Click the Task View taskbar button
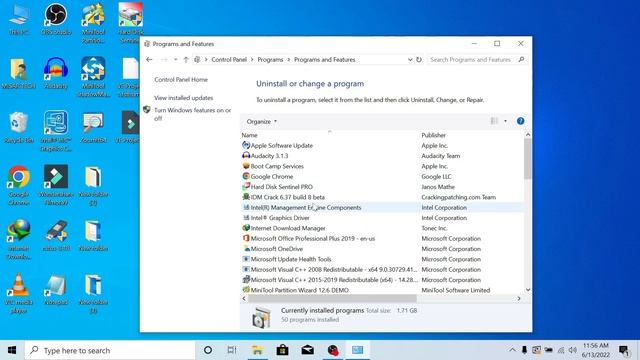640x360 pixels. (232, 350)
